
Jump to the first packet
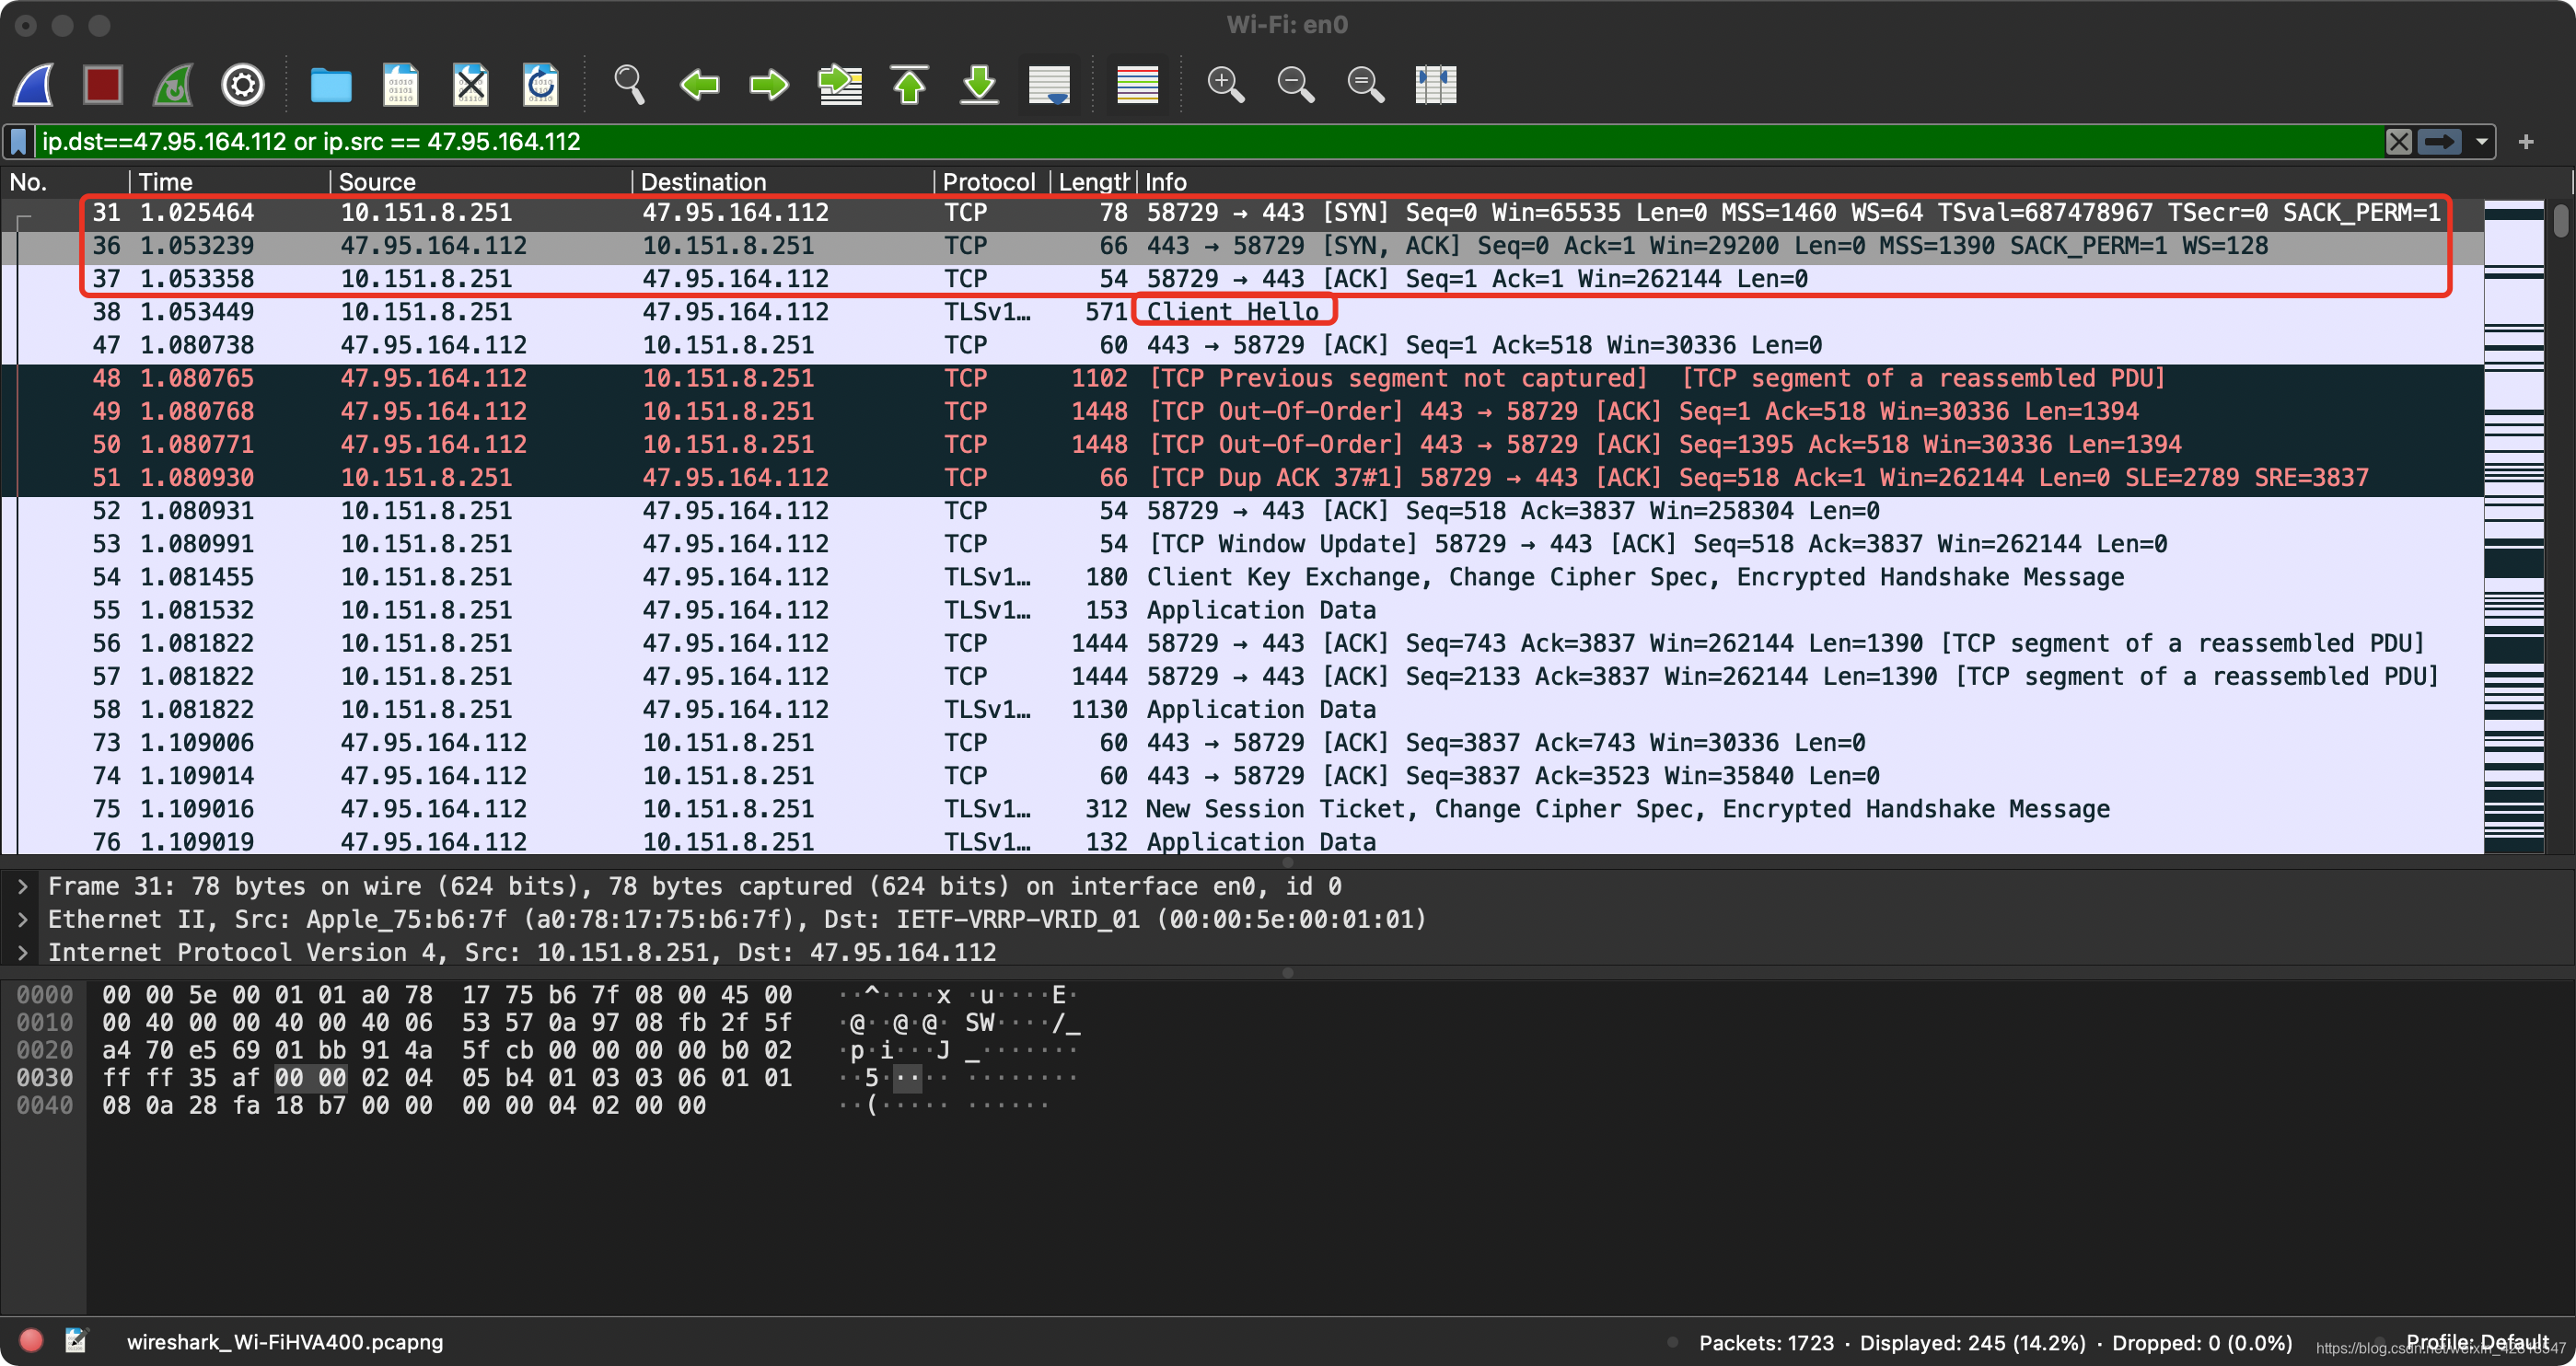click(x=909, y=85)
